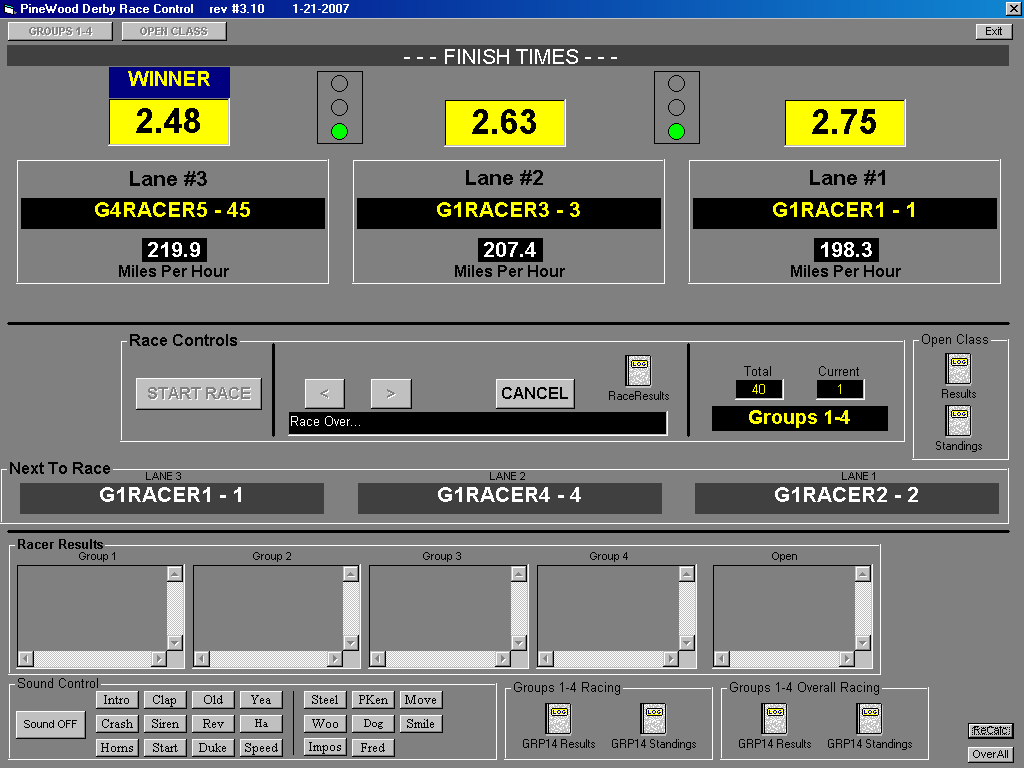Viewport: 1024px width, 768px height.
Task: Play the Old sound
Action: click(x=213, y=700)
